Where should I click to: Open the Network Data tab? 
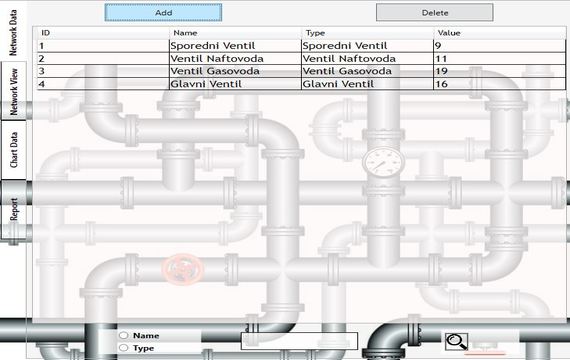coord(13,32)
